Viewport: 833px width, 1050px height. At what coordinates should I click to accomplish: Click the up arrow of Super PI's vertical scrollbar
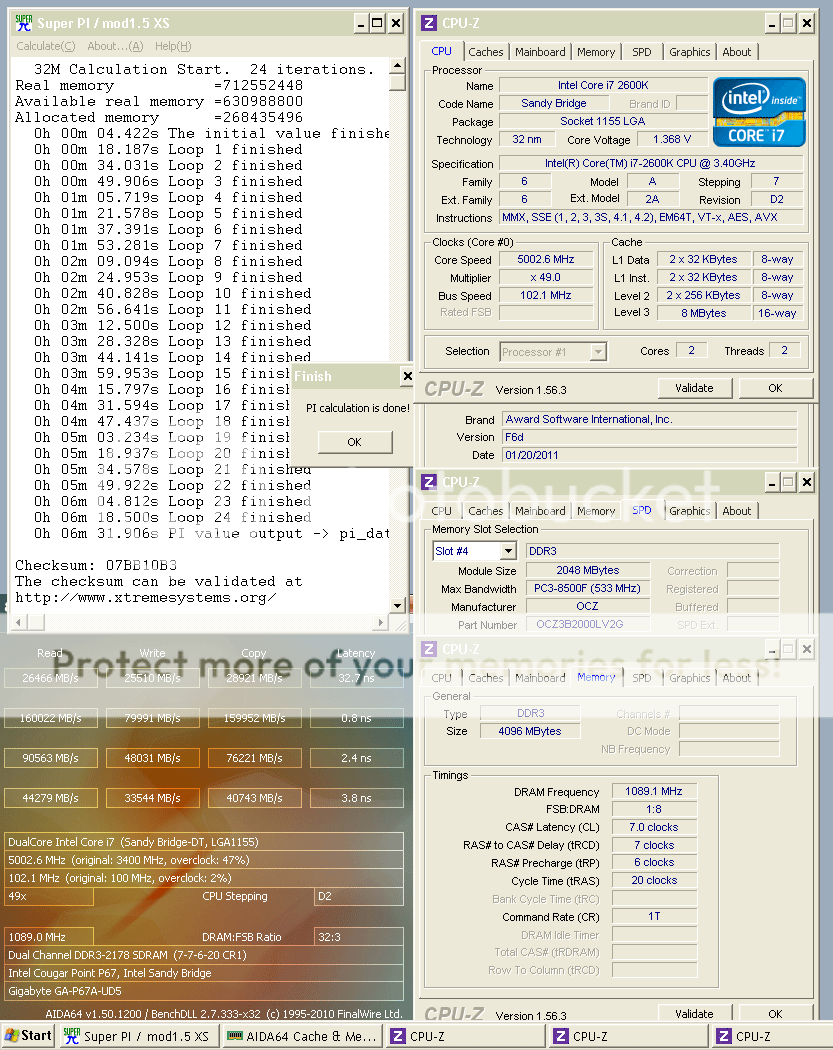397,66
